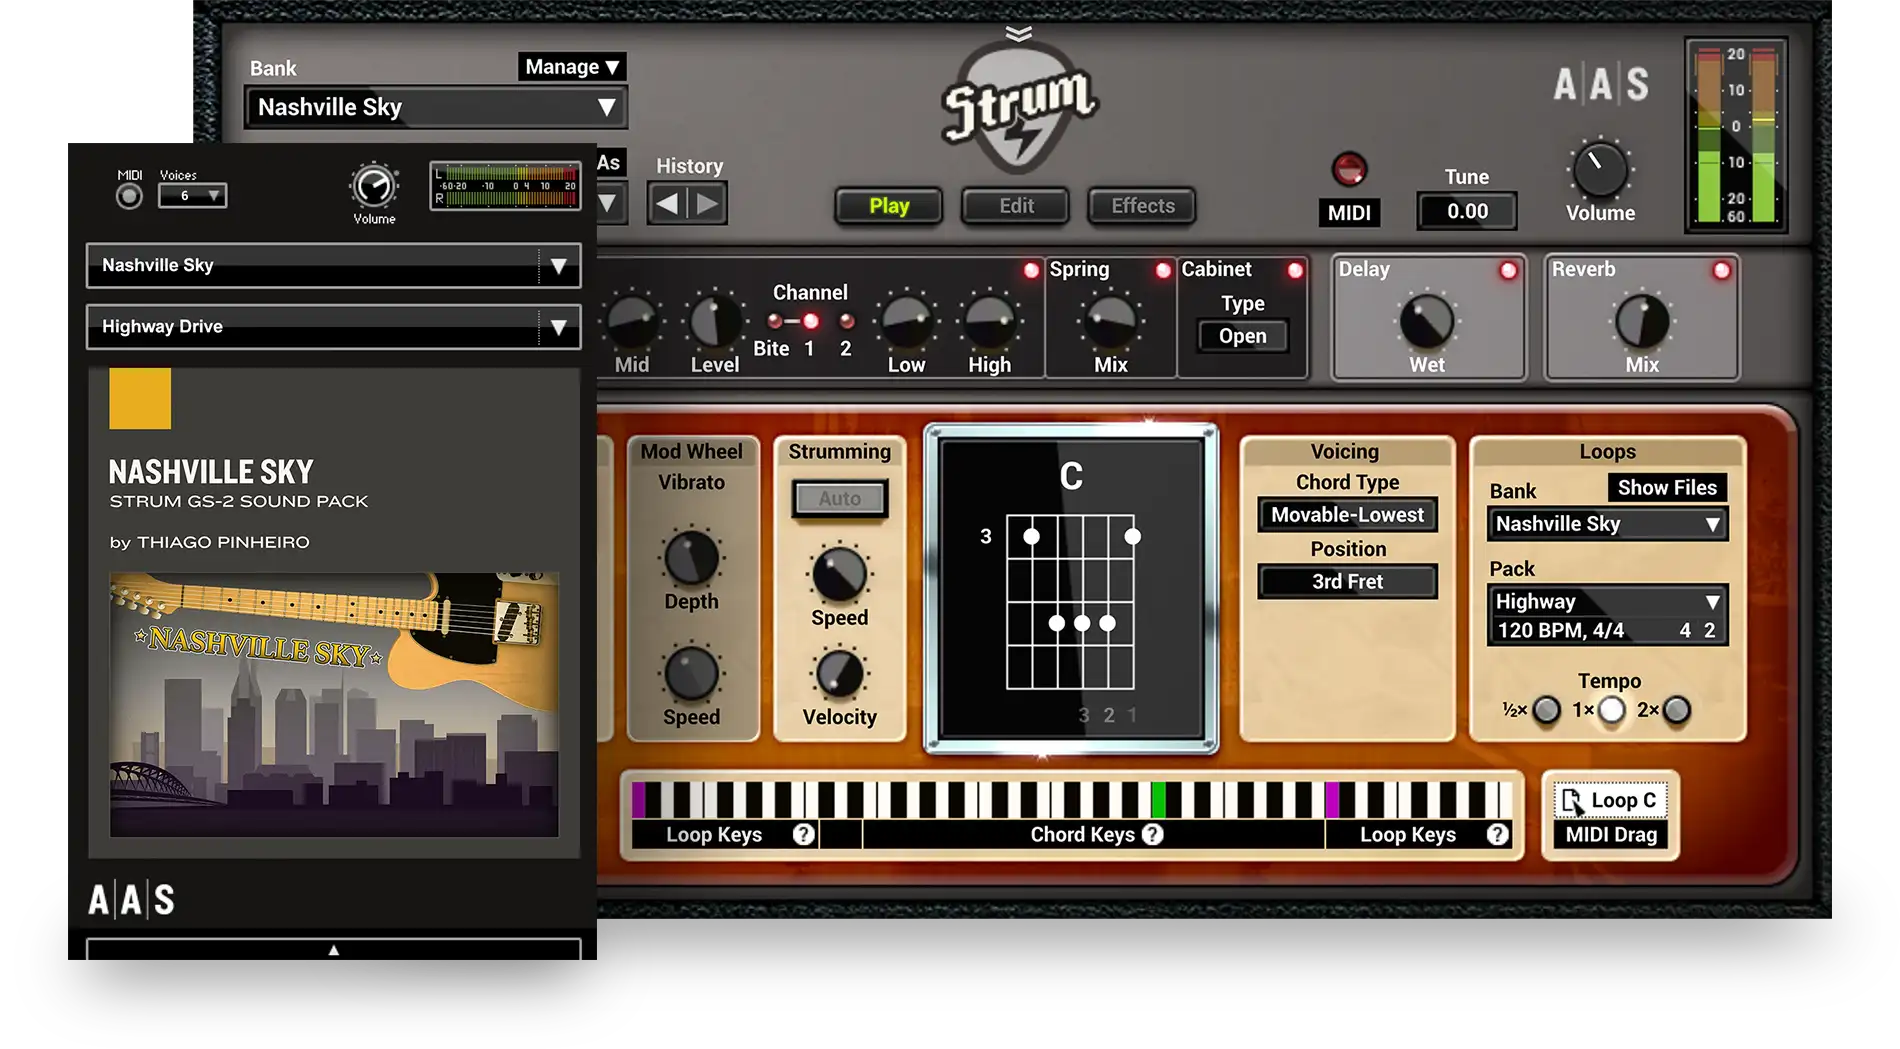The image size is (1900, 1049).
Task: Click the purple key at keyboard's left end
Action: (x=639, y=800)
